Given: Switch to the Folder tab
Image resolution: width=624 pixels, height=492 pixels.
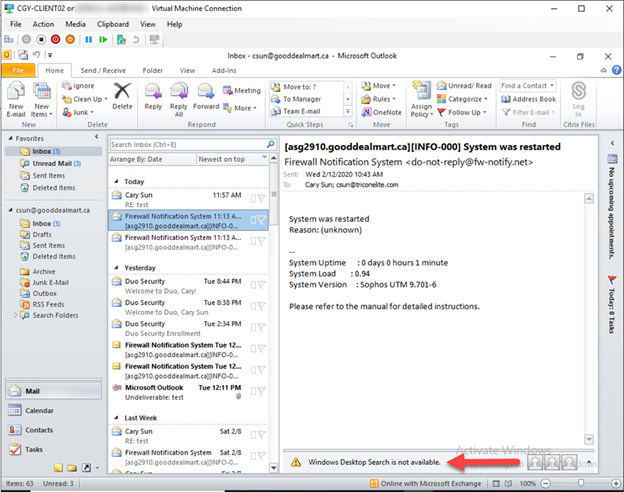Looking at the screenshot, I should tap(153, 70).
